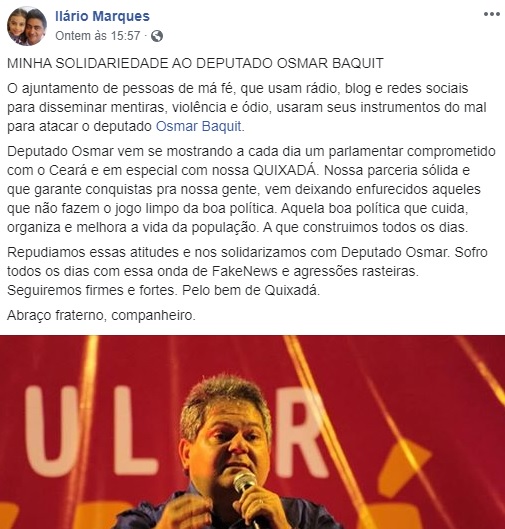Viewport: 505px width, 529px height.
Task: Click the globe public privacy icon
Action: (x=157, y=36)
